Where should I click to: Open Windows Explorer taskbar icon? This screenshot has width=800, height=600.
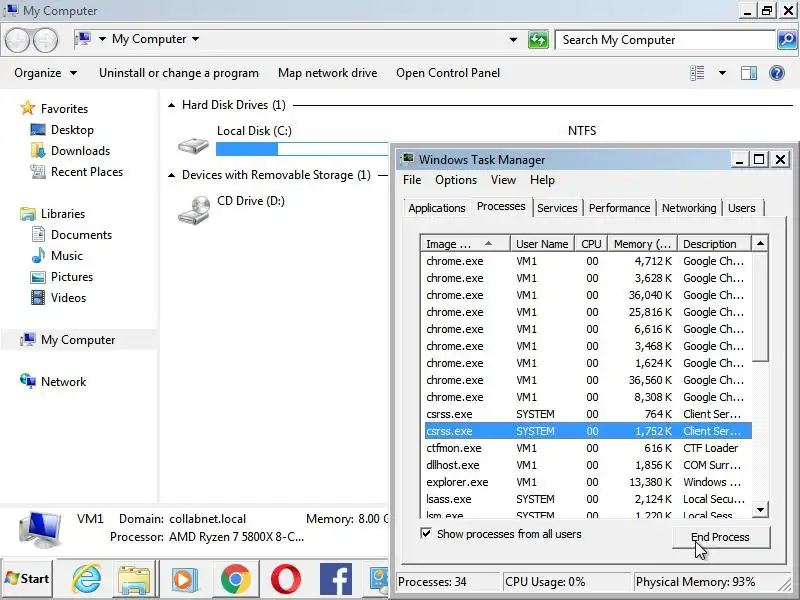[134, 580]
